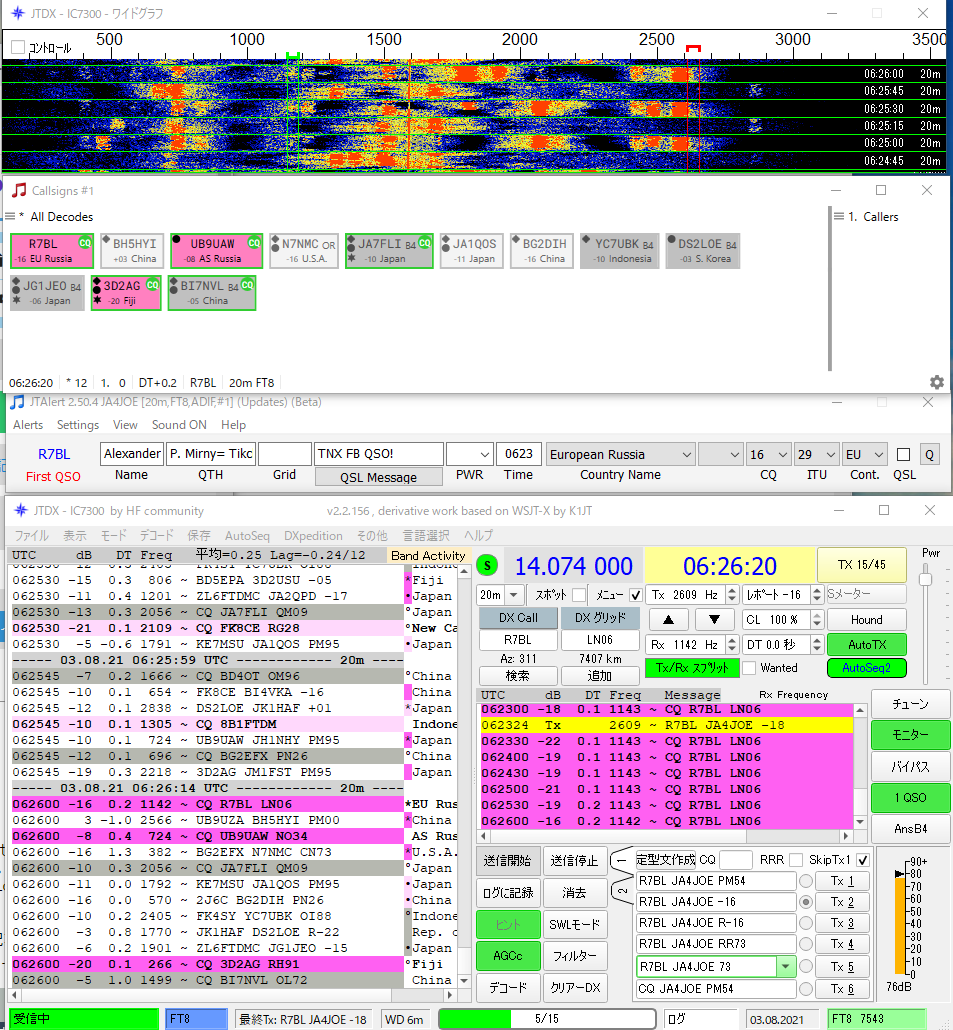Expand the R7BL JA4JOE 73 message dropdown

(x=786, y=967)
